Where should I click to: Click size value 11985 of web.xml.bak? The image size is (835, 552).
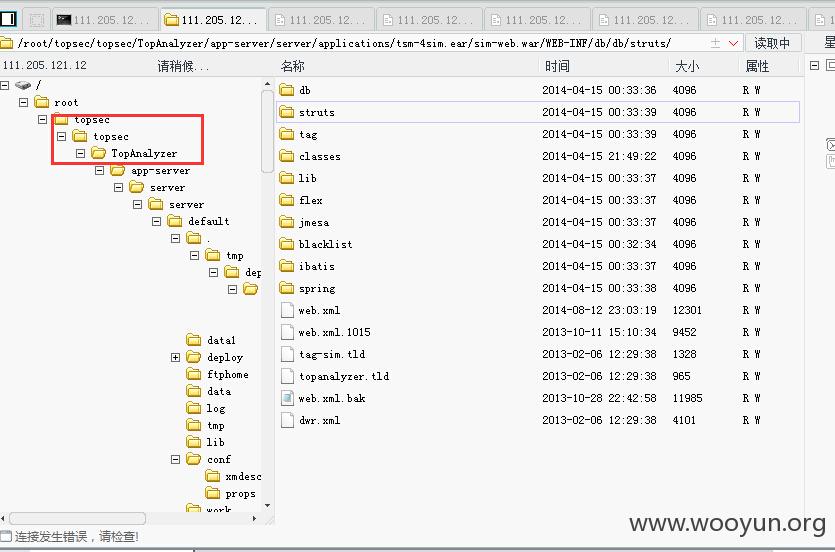tap(687, 398)
